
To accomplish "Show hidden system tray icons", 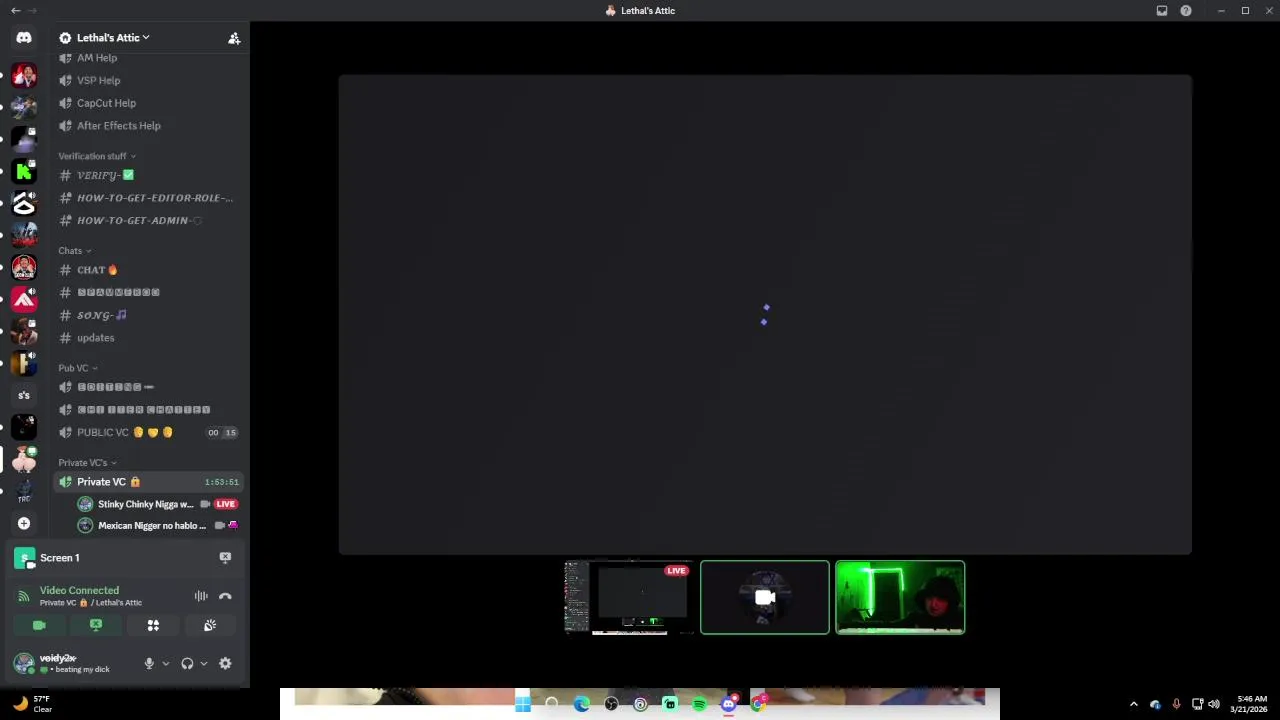I will click(x=1133, y=704).
